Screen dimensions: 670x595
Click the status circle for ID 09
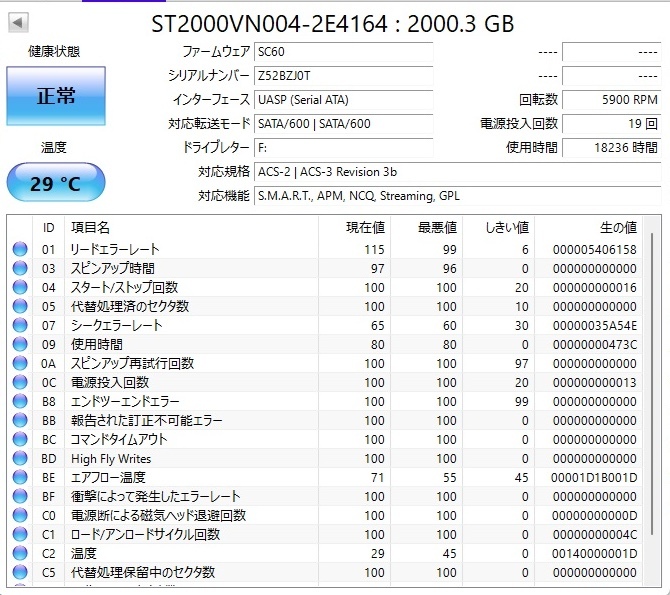20,344
